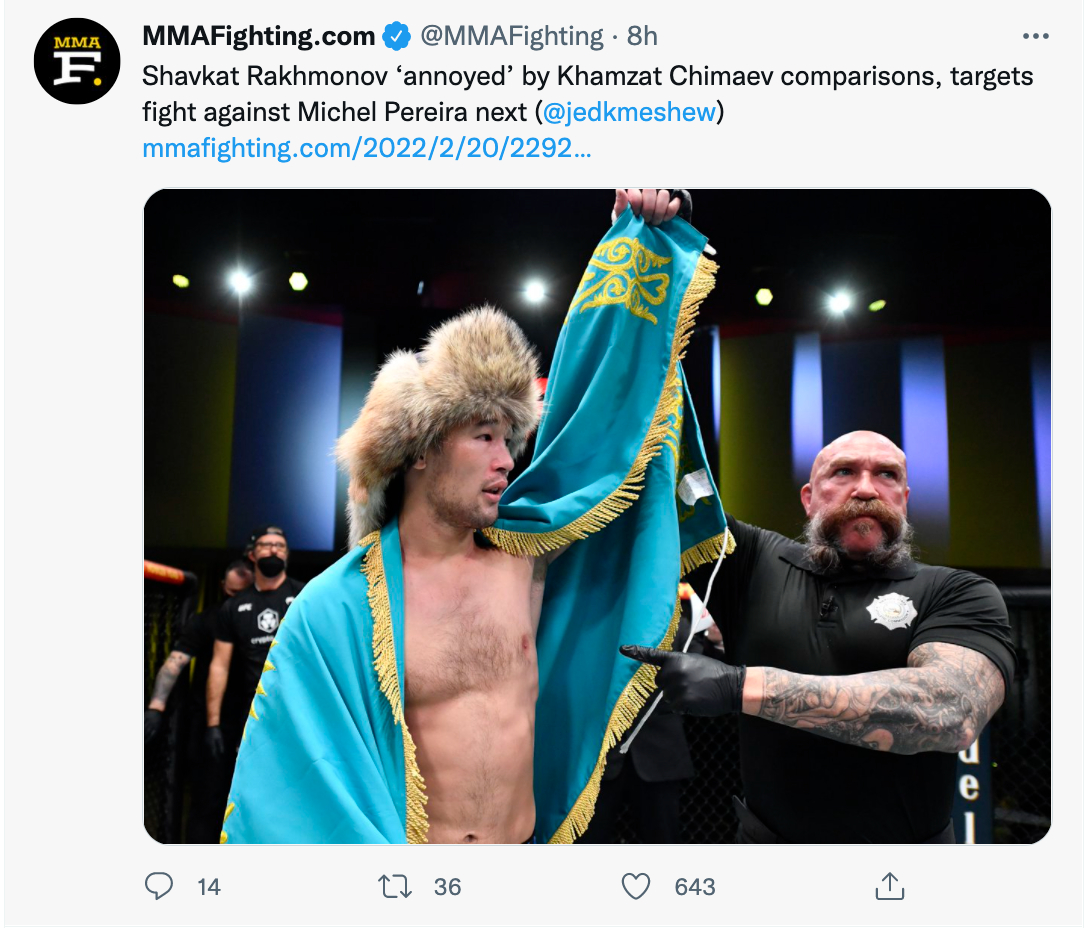Click the blue verified badge
1092x928 pixels.
click(397, 36)
